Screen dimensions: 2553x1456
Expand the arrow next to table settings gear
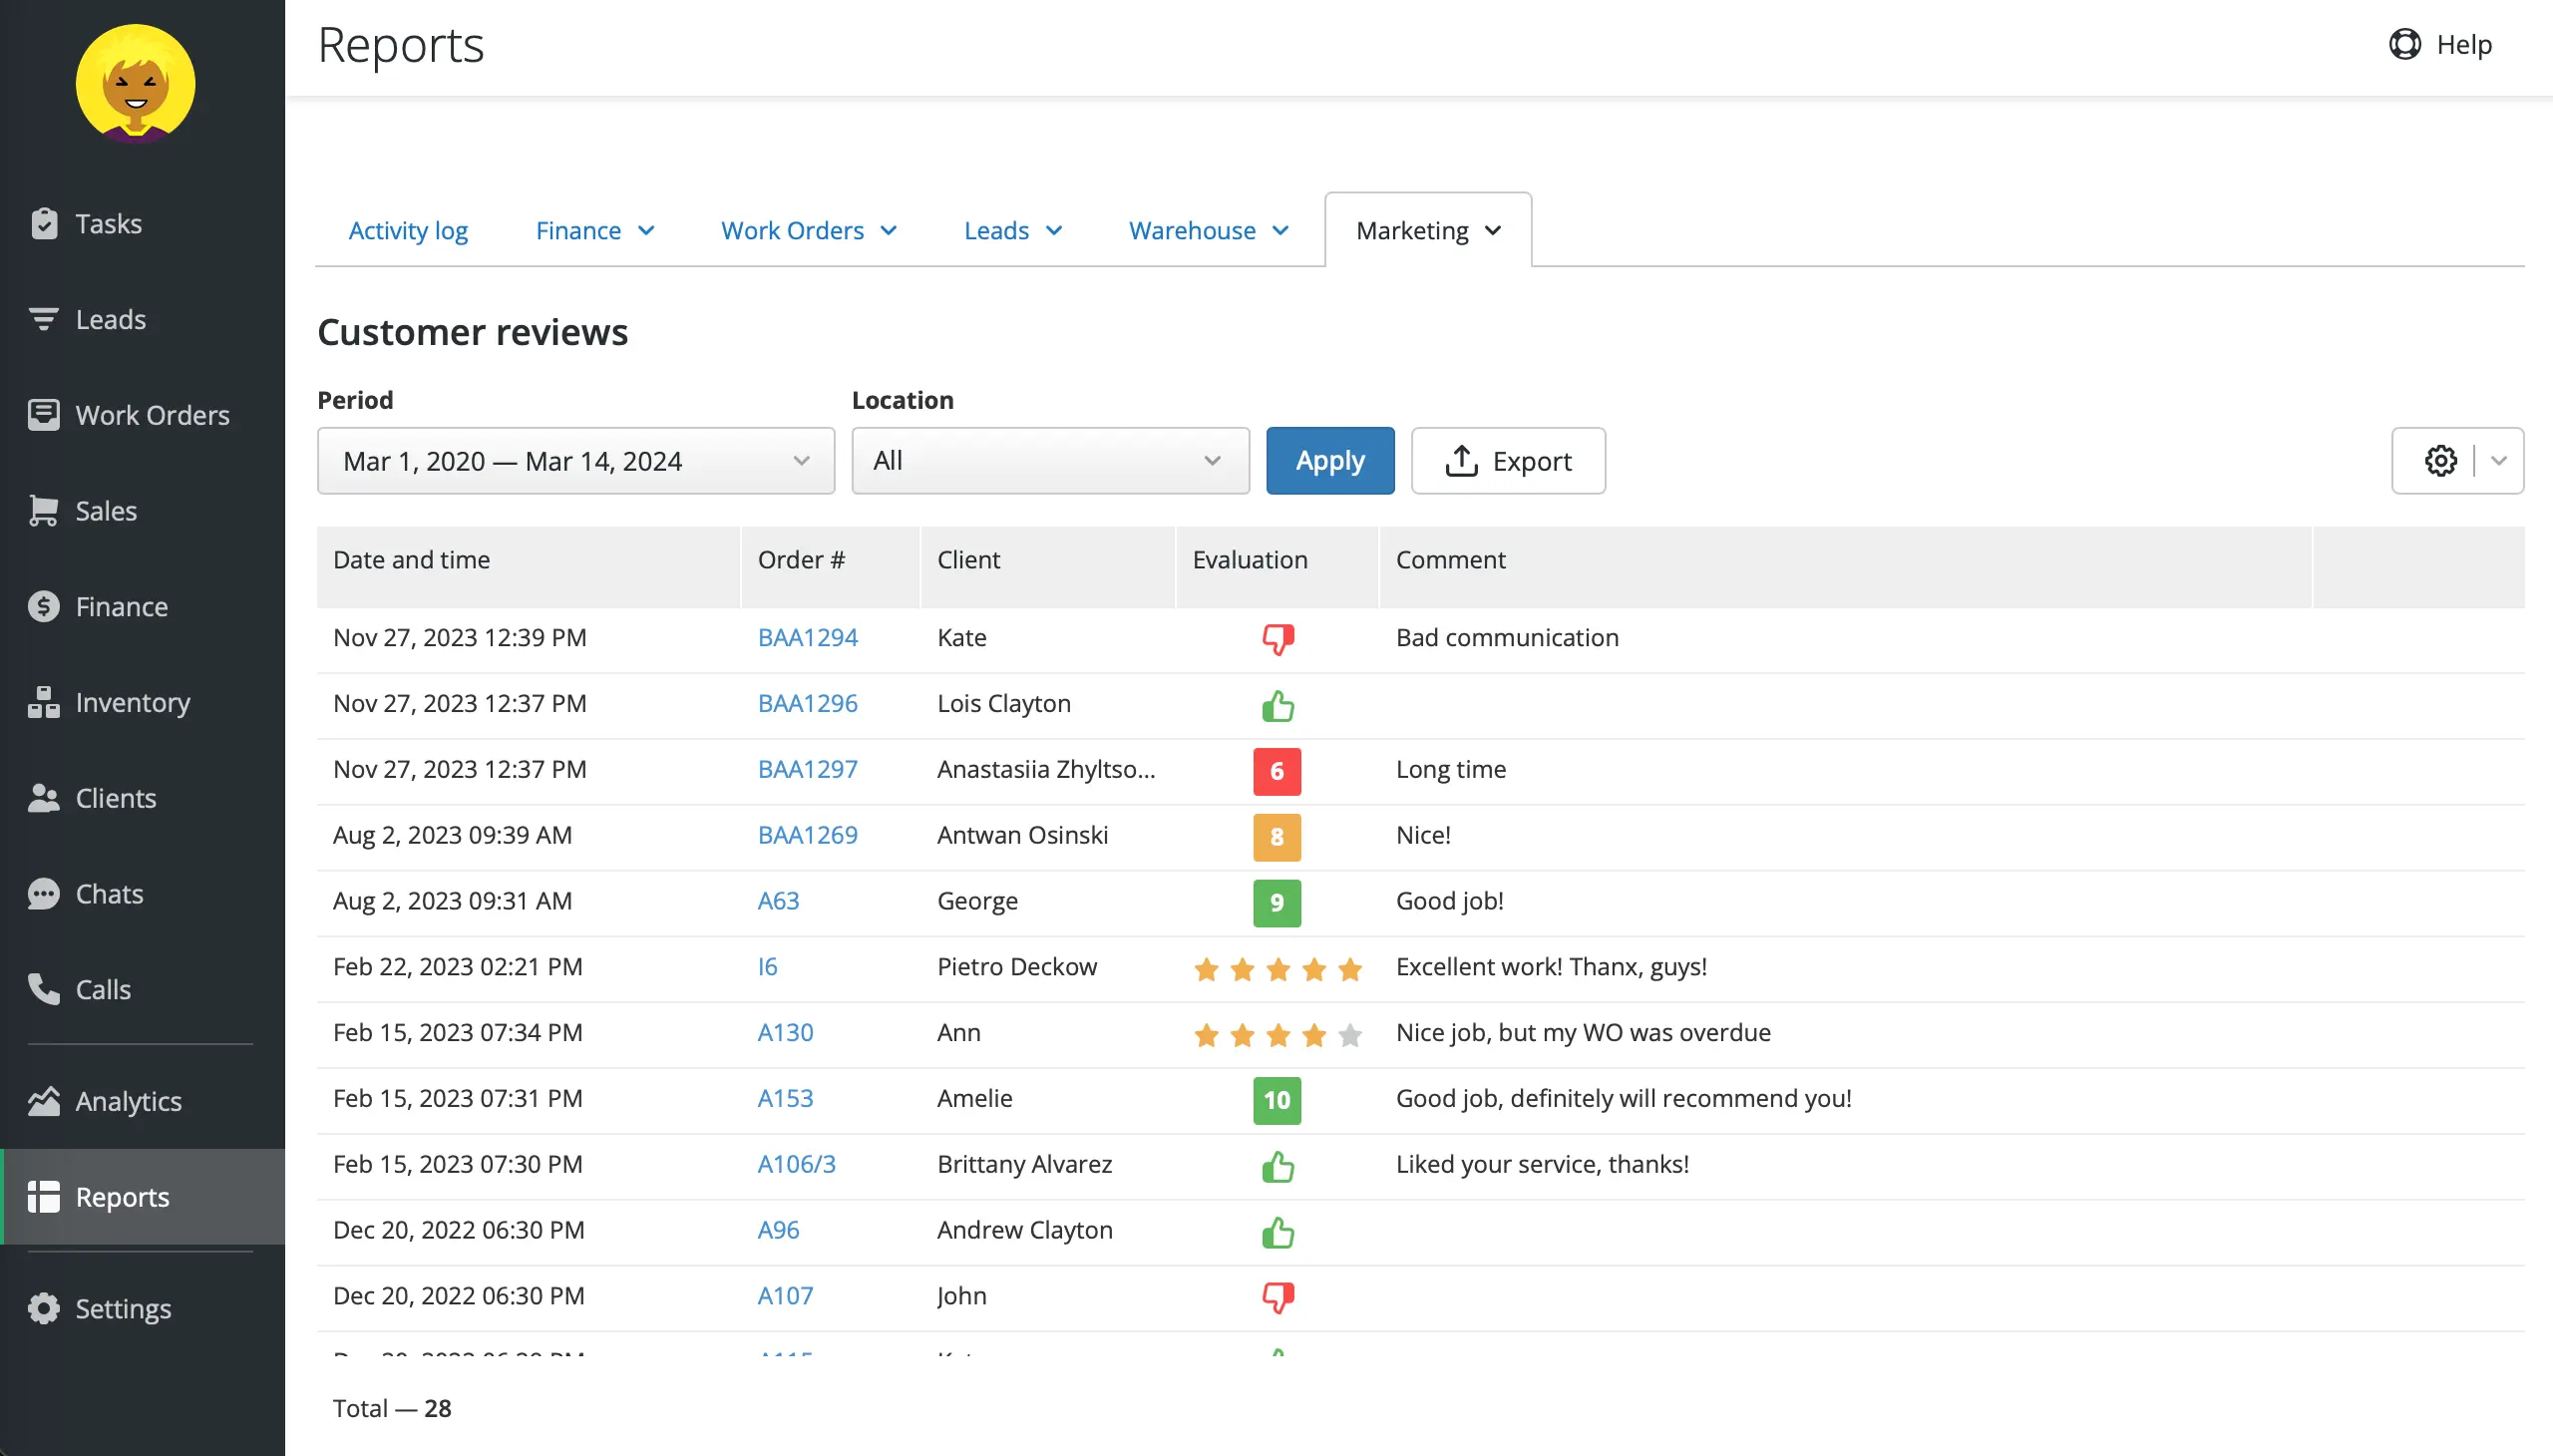point(2498,461)
